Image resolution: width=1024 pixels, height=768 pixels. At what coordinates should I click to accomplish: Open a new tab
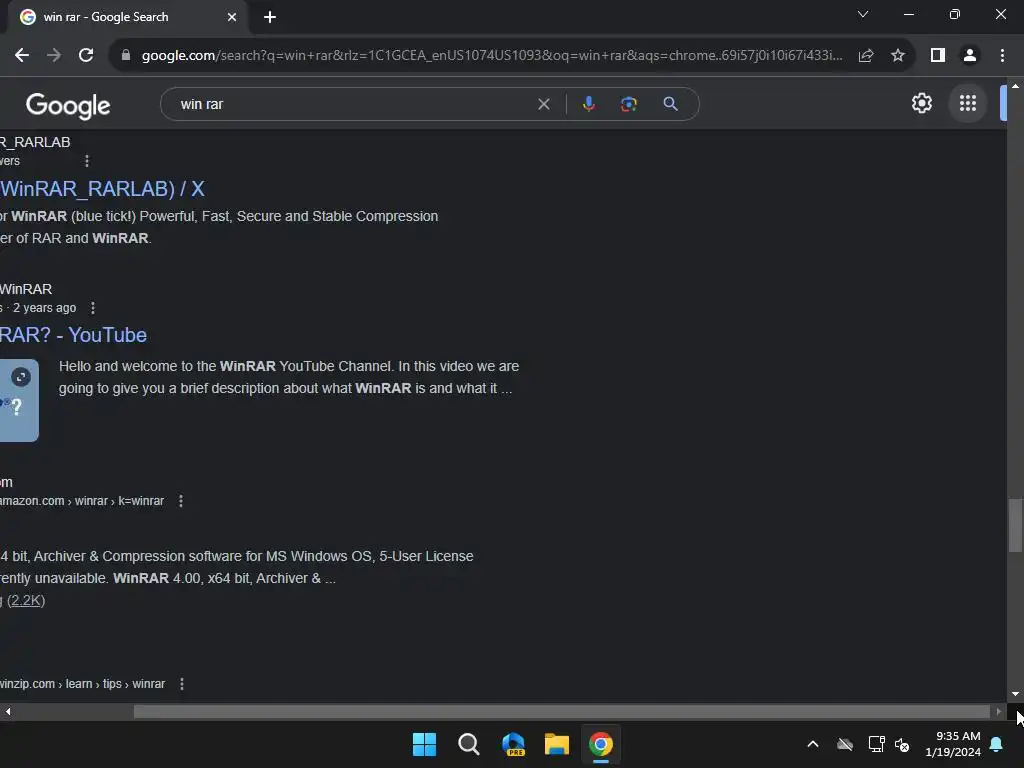point(270,17)
